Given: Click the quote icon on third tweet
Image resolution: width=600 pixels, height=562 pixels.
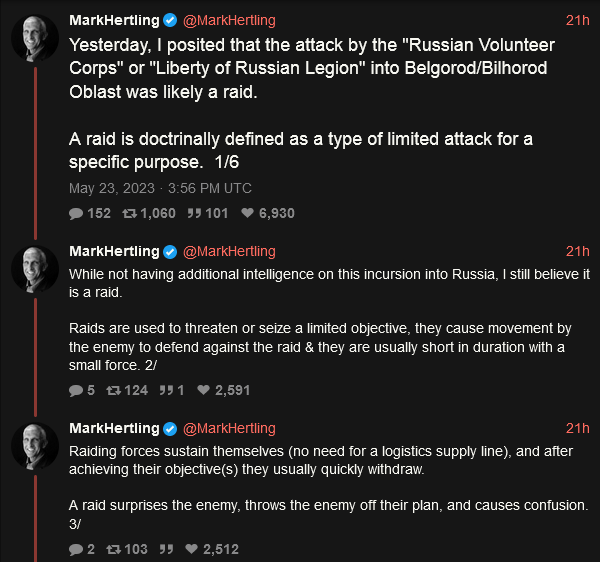Looking at the screenshot, I should (x=166, y=549).
